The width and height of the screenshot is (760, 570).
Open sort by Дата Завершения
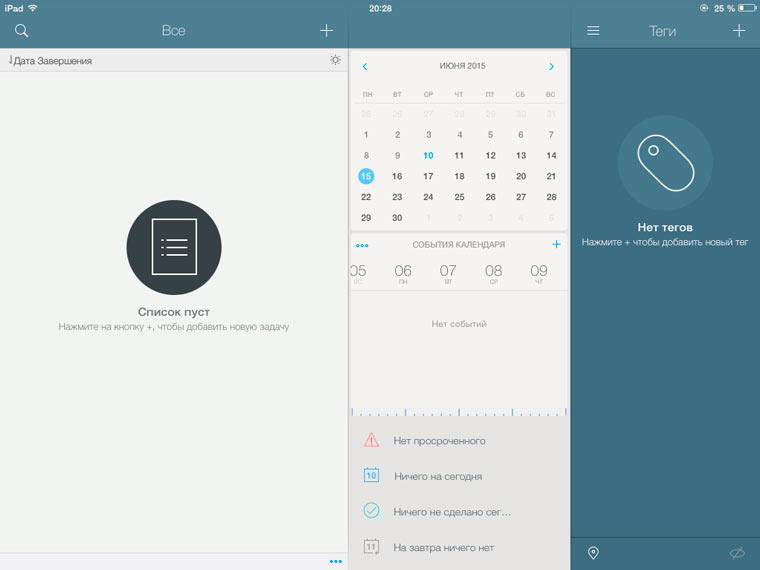coord(50,61)
